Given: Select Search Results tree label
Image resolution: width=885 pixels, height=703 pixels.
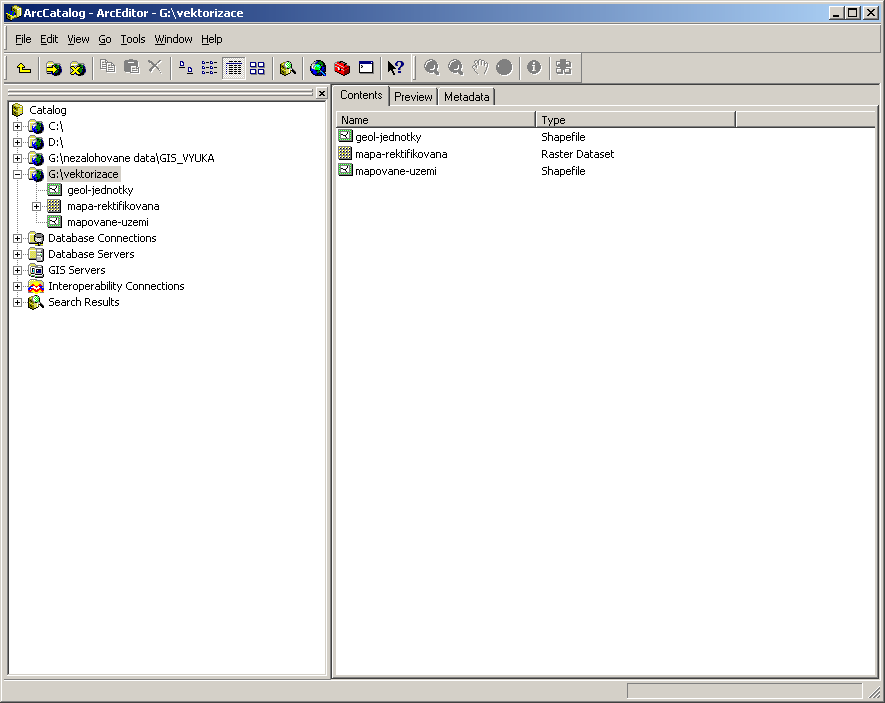Looking at the screenshot, I should pyautogui.click(x=84, y=302).
